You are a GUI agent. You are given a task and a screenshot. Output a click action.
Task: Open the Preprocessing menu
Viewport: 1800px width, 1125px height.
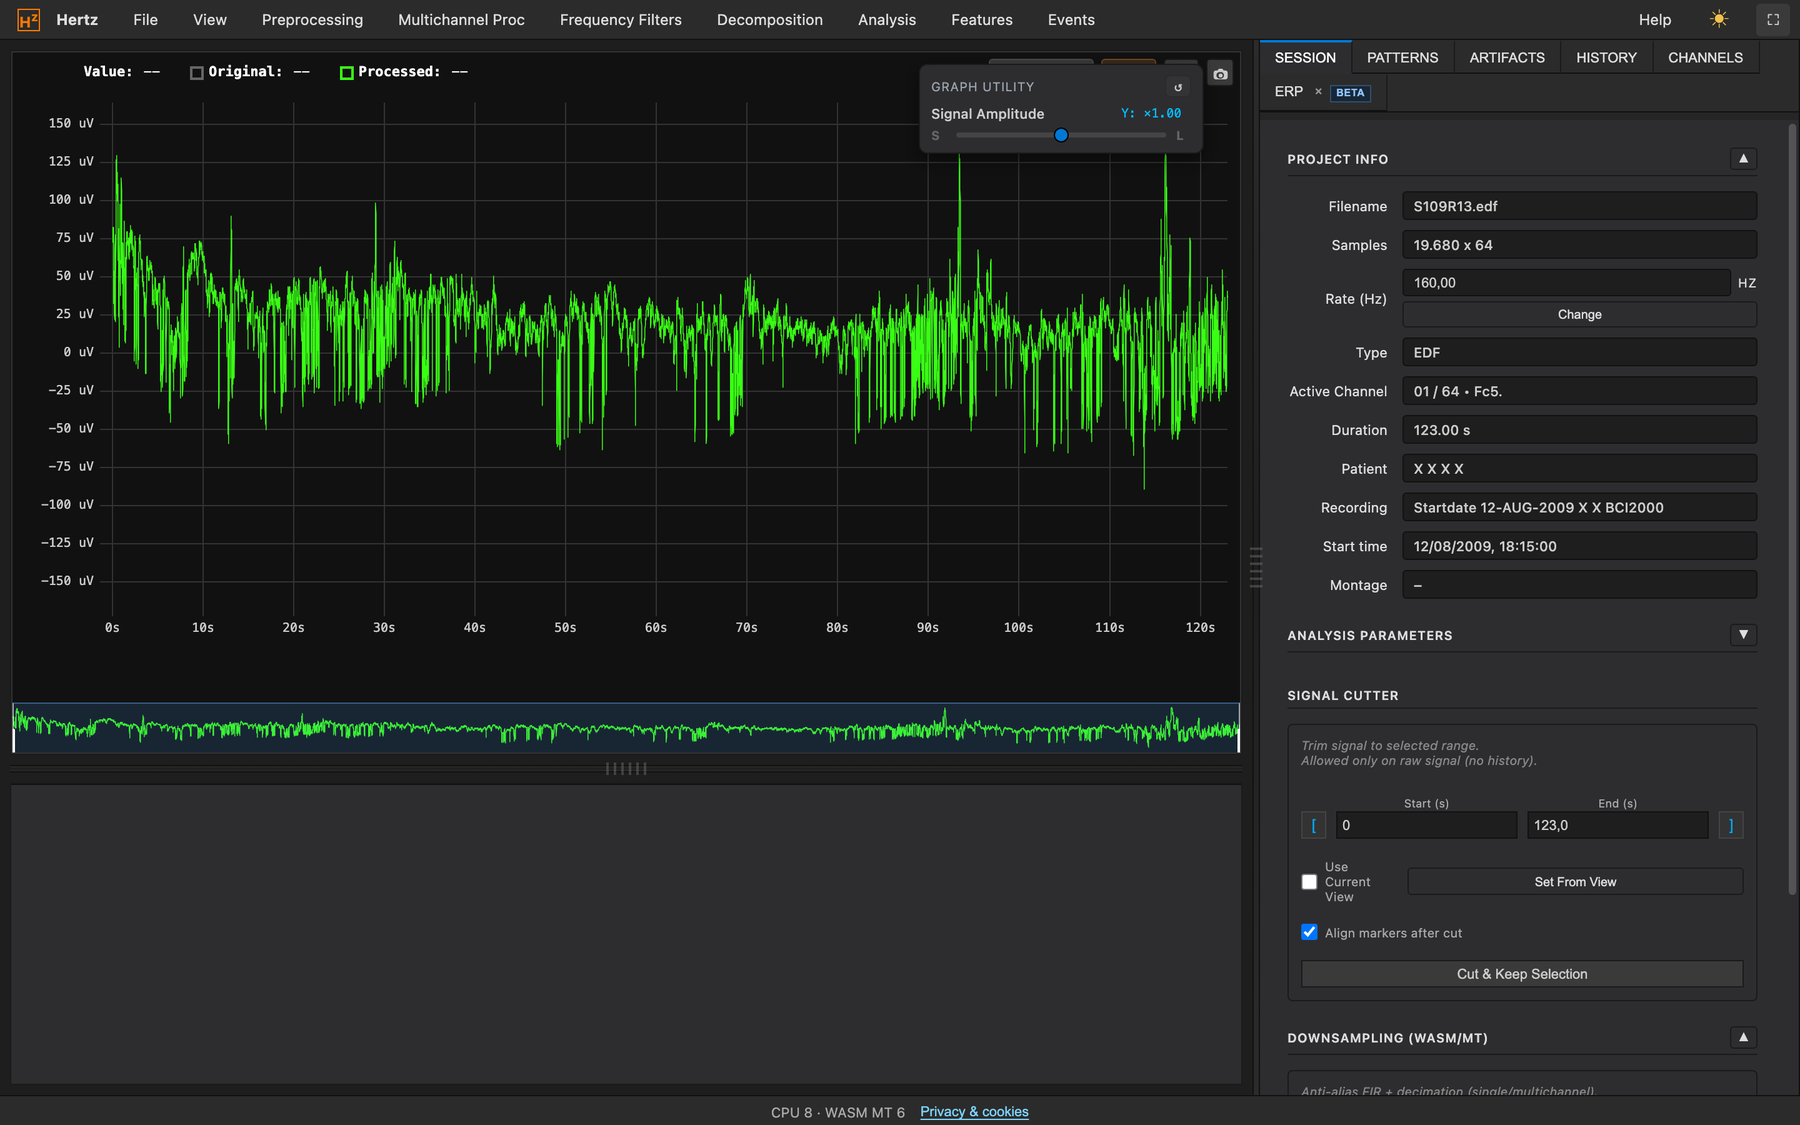[312, 20]
